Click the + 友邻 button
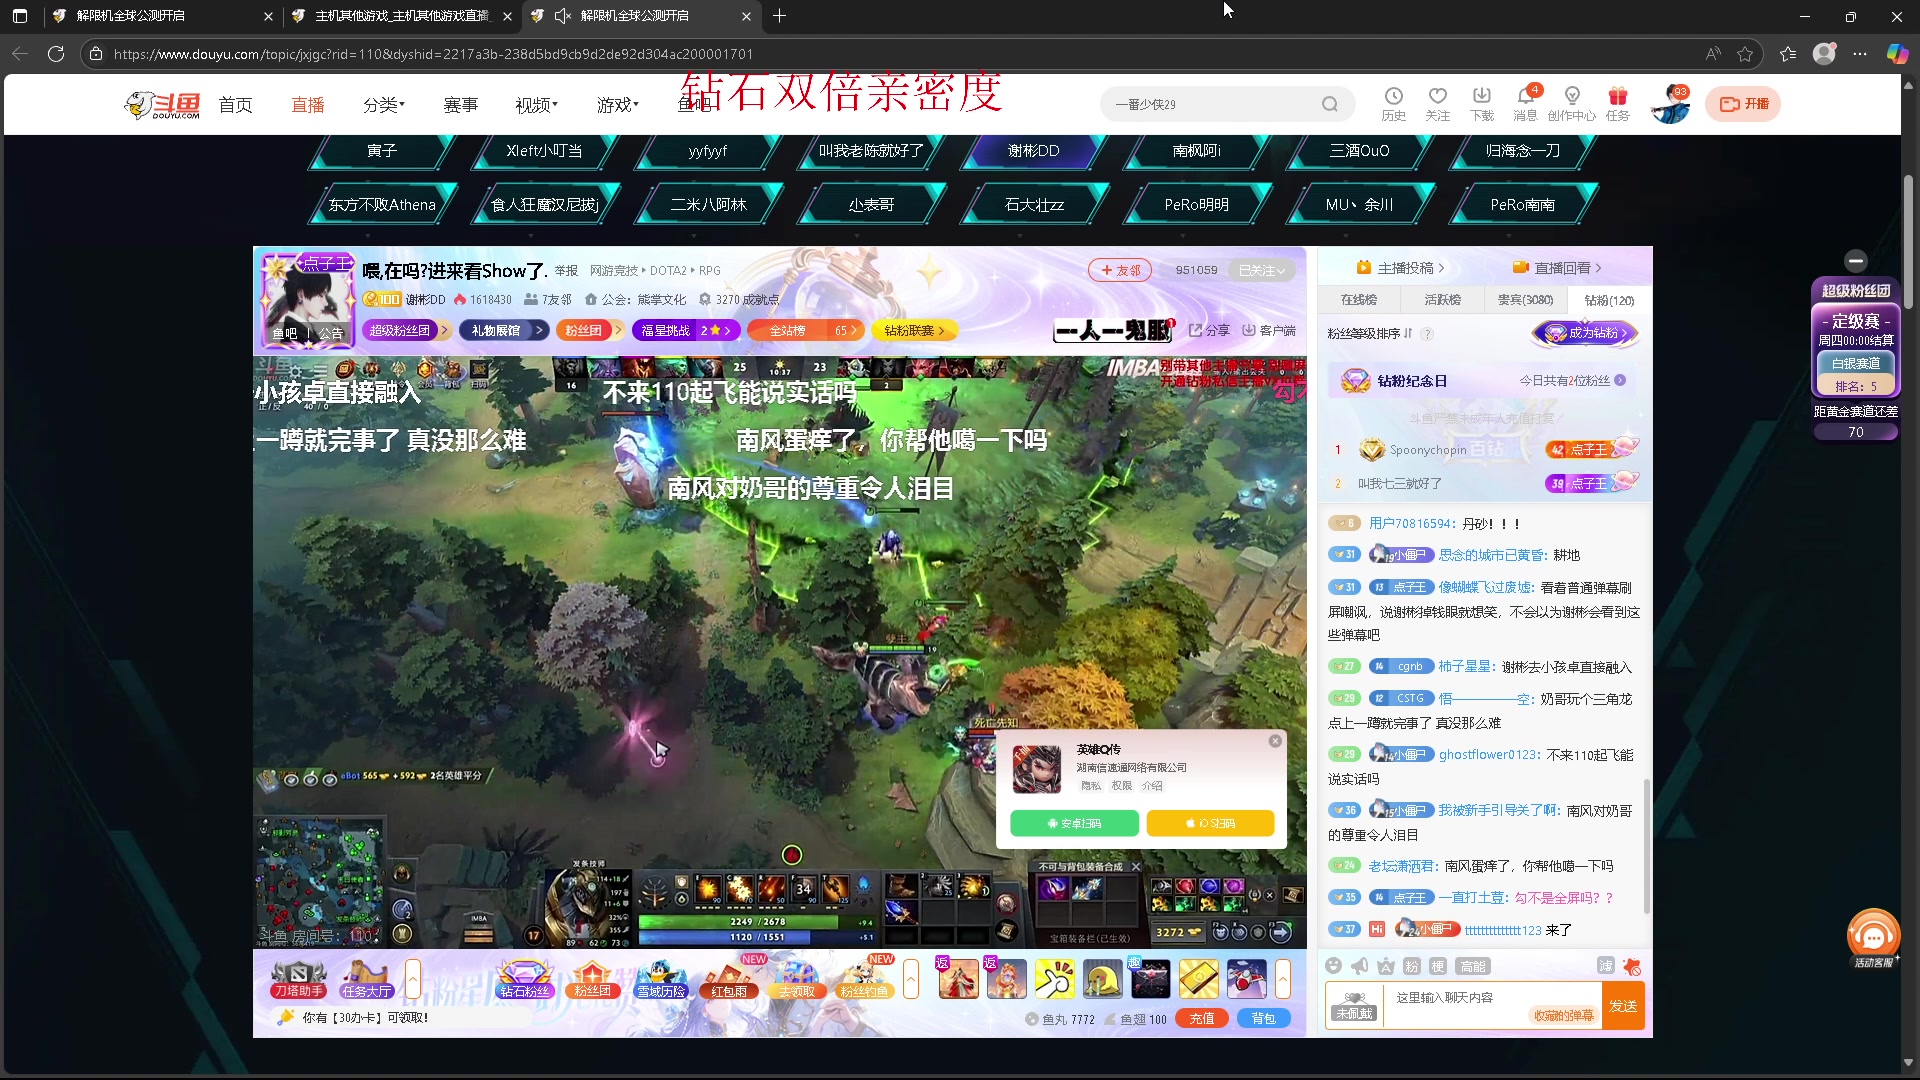The height and width of the screenshot is (1080, 1920). point(1120,270)
